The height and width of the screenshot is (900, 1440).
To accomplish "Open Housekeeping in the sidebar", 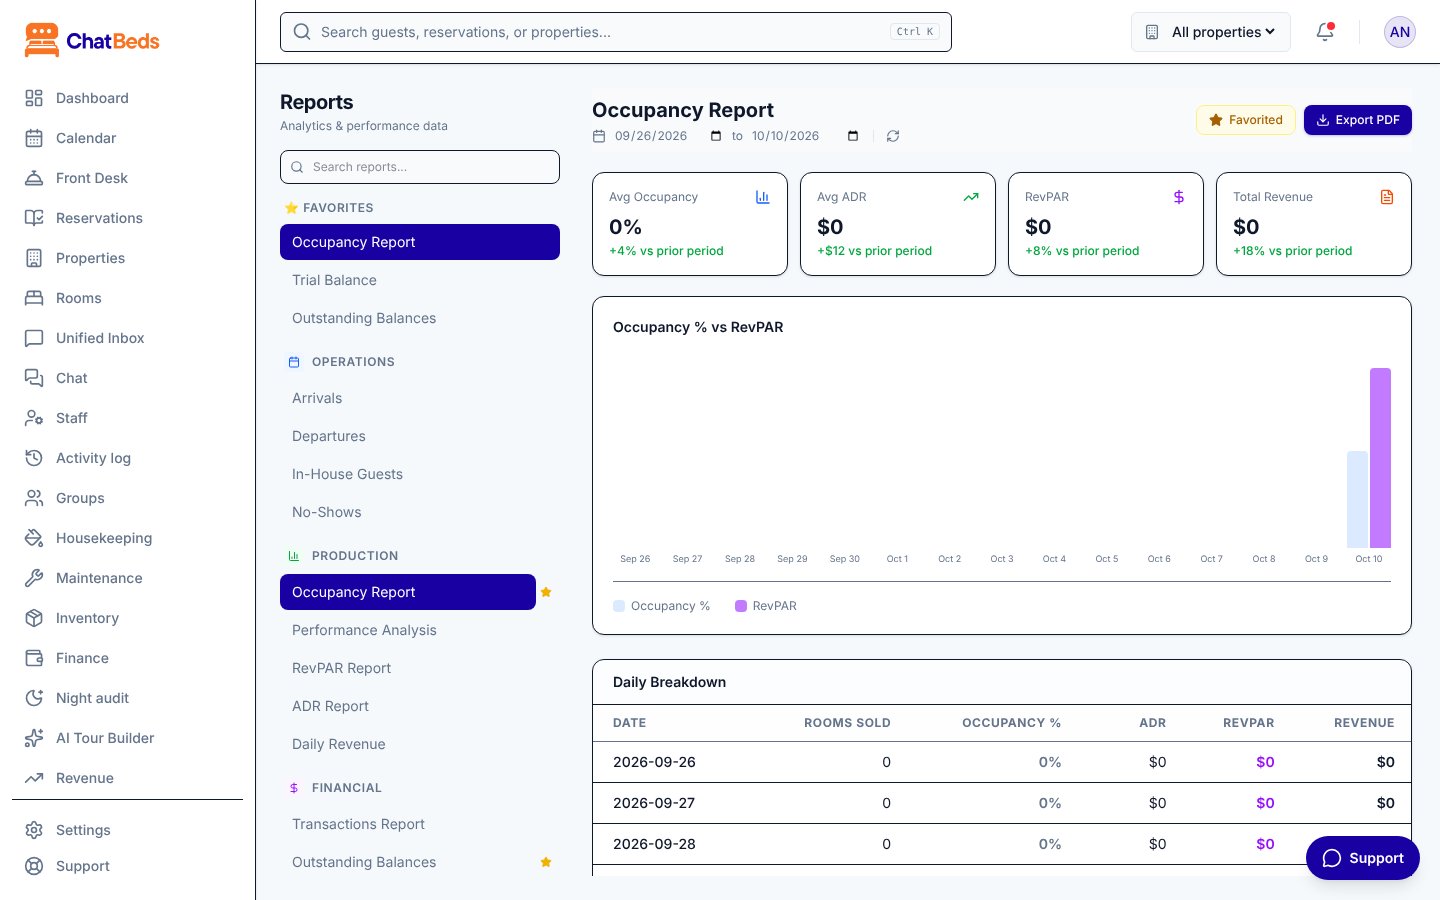I will [127, 538].
